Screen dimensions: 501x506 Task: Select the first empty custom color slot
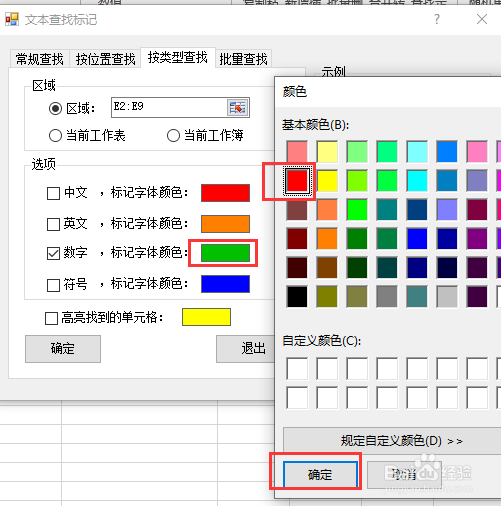297,369
